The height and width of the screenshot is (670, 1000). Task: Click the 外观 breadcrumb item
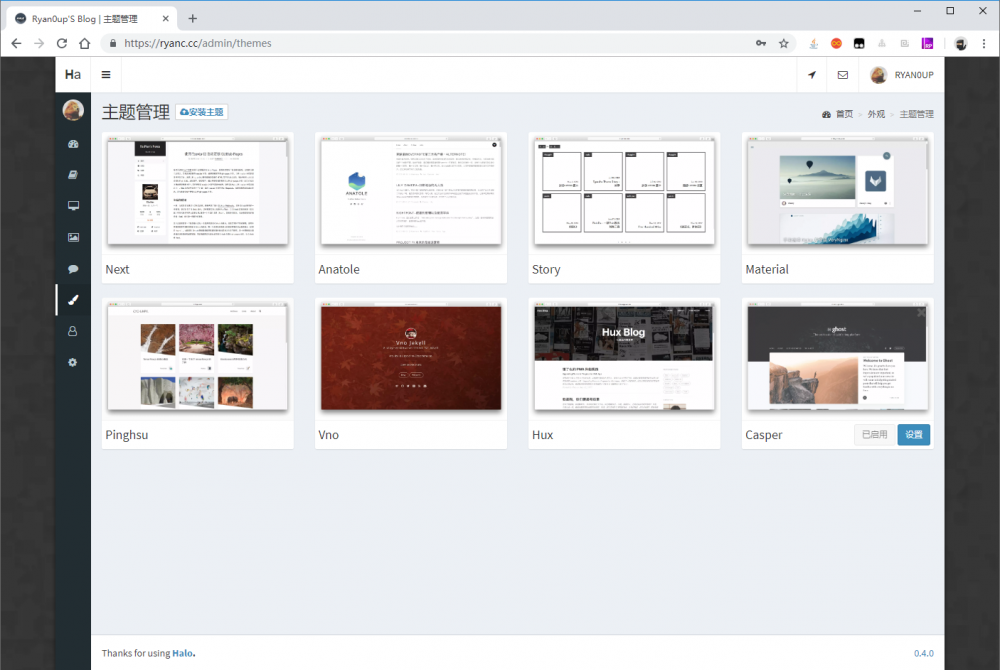coord(876,114)
